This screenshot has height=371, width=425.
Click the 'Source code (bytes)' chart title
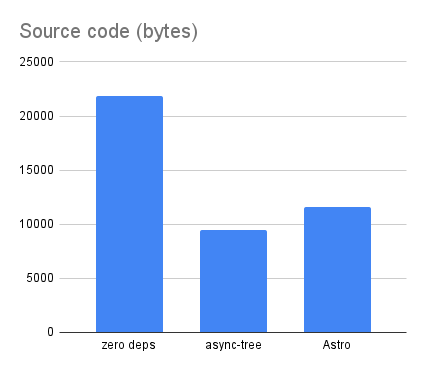click(109, 32)
